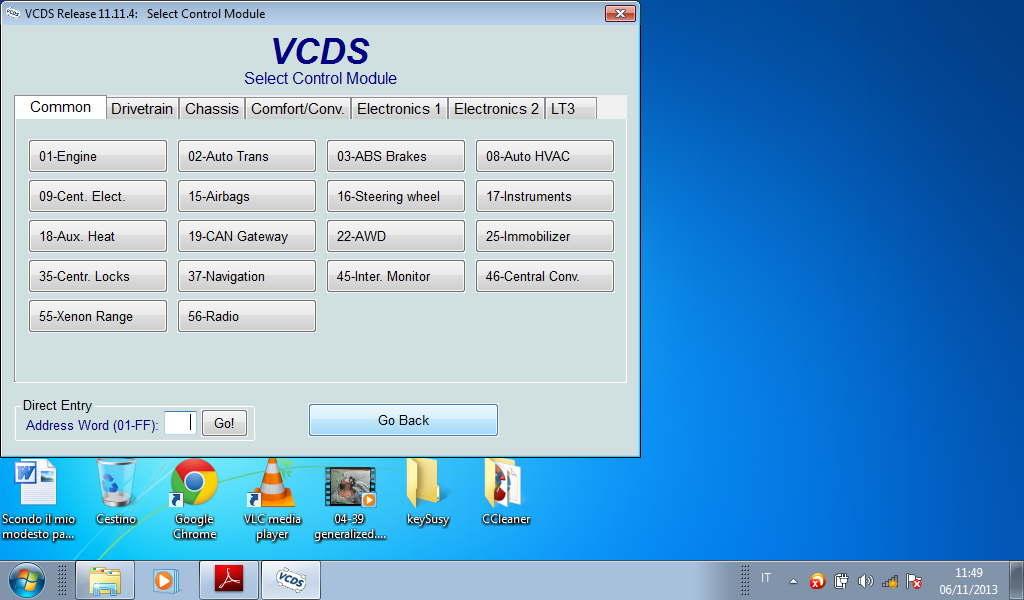This screenshot has width=1024, height=600.
Task: Switch to the Common tab
Action: point(60,107)
